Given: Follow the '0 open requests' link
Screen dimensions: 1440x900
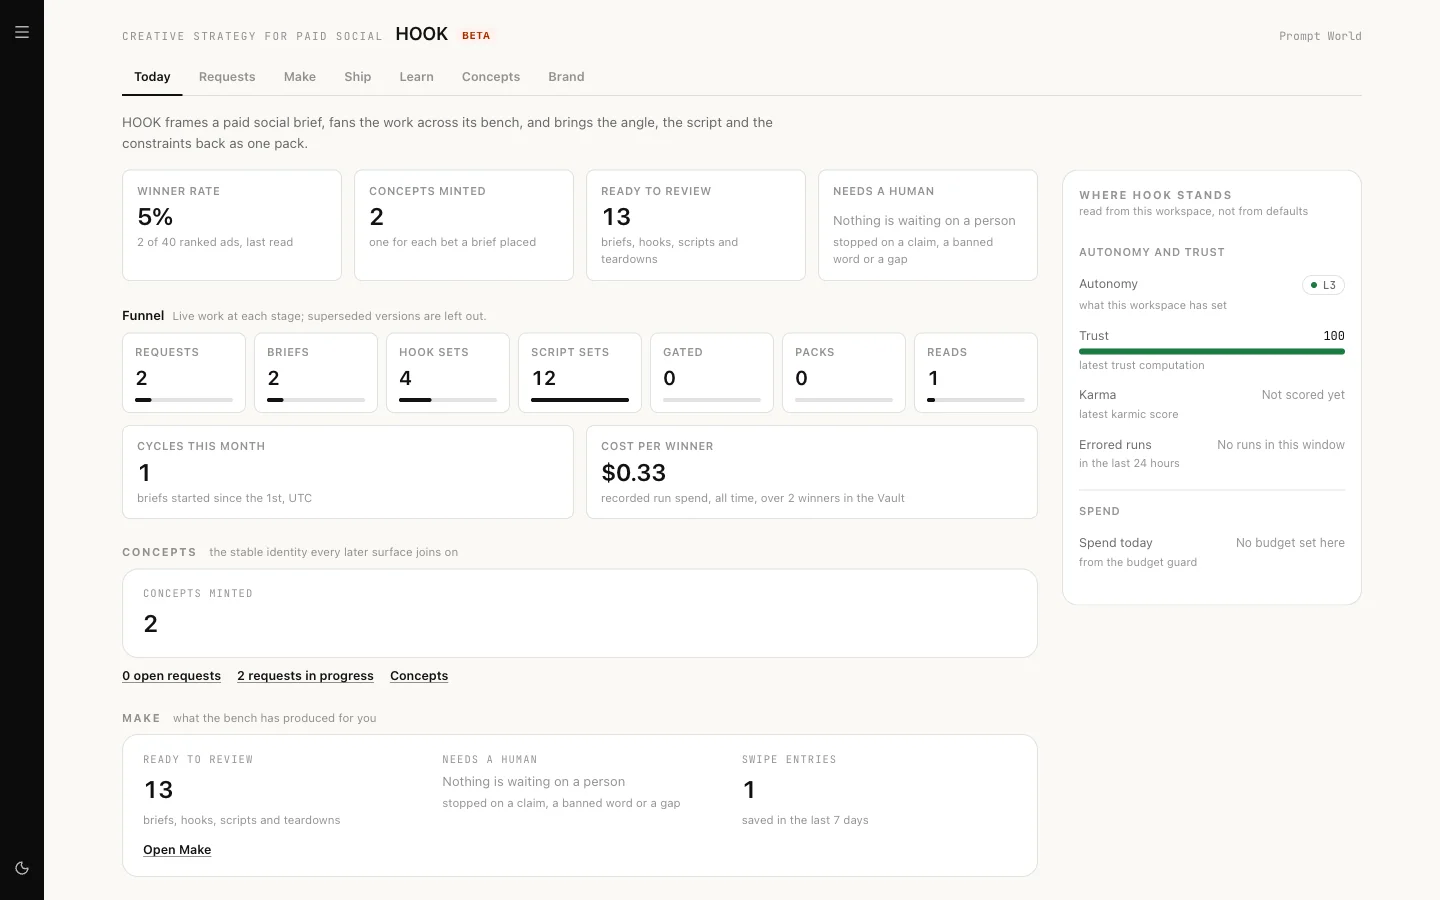Looking at the screenshot, I should coord(171,676).
